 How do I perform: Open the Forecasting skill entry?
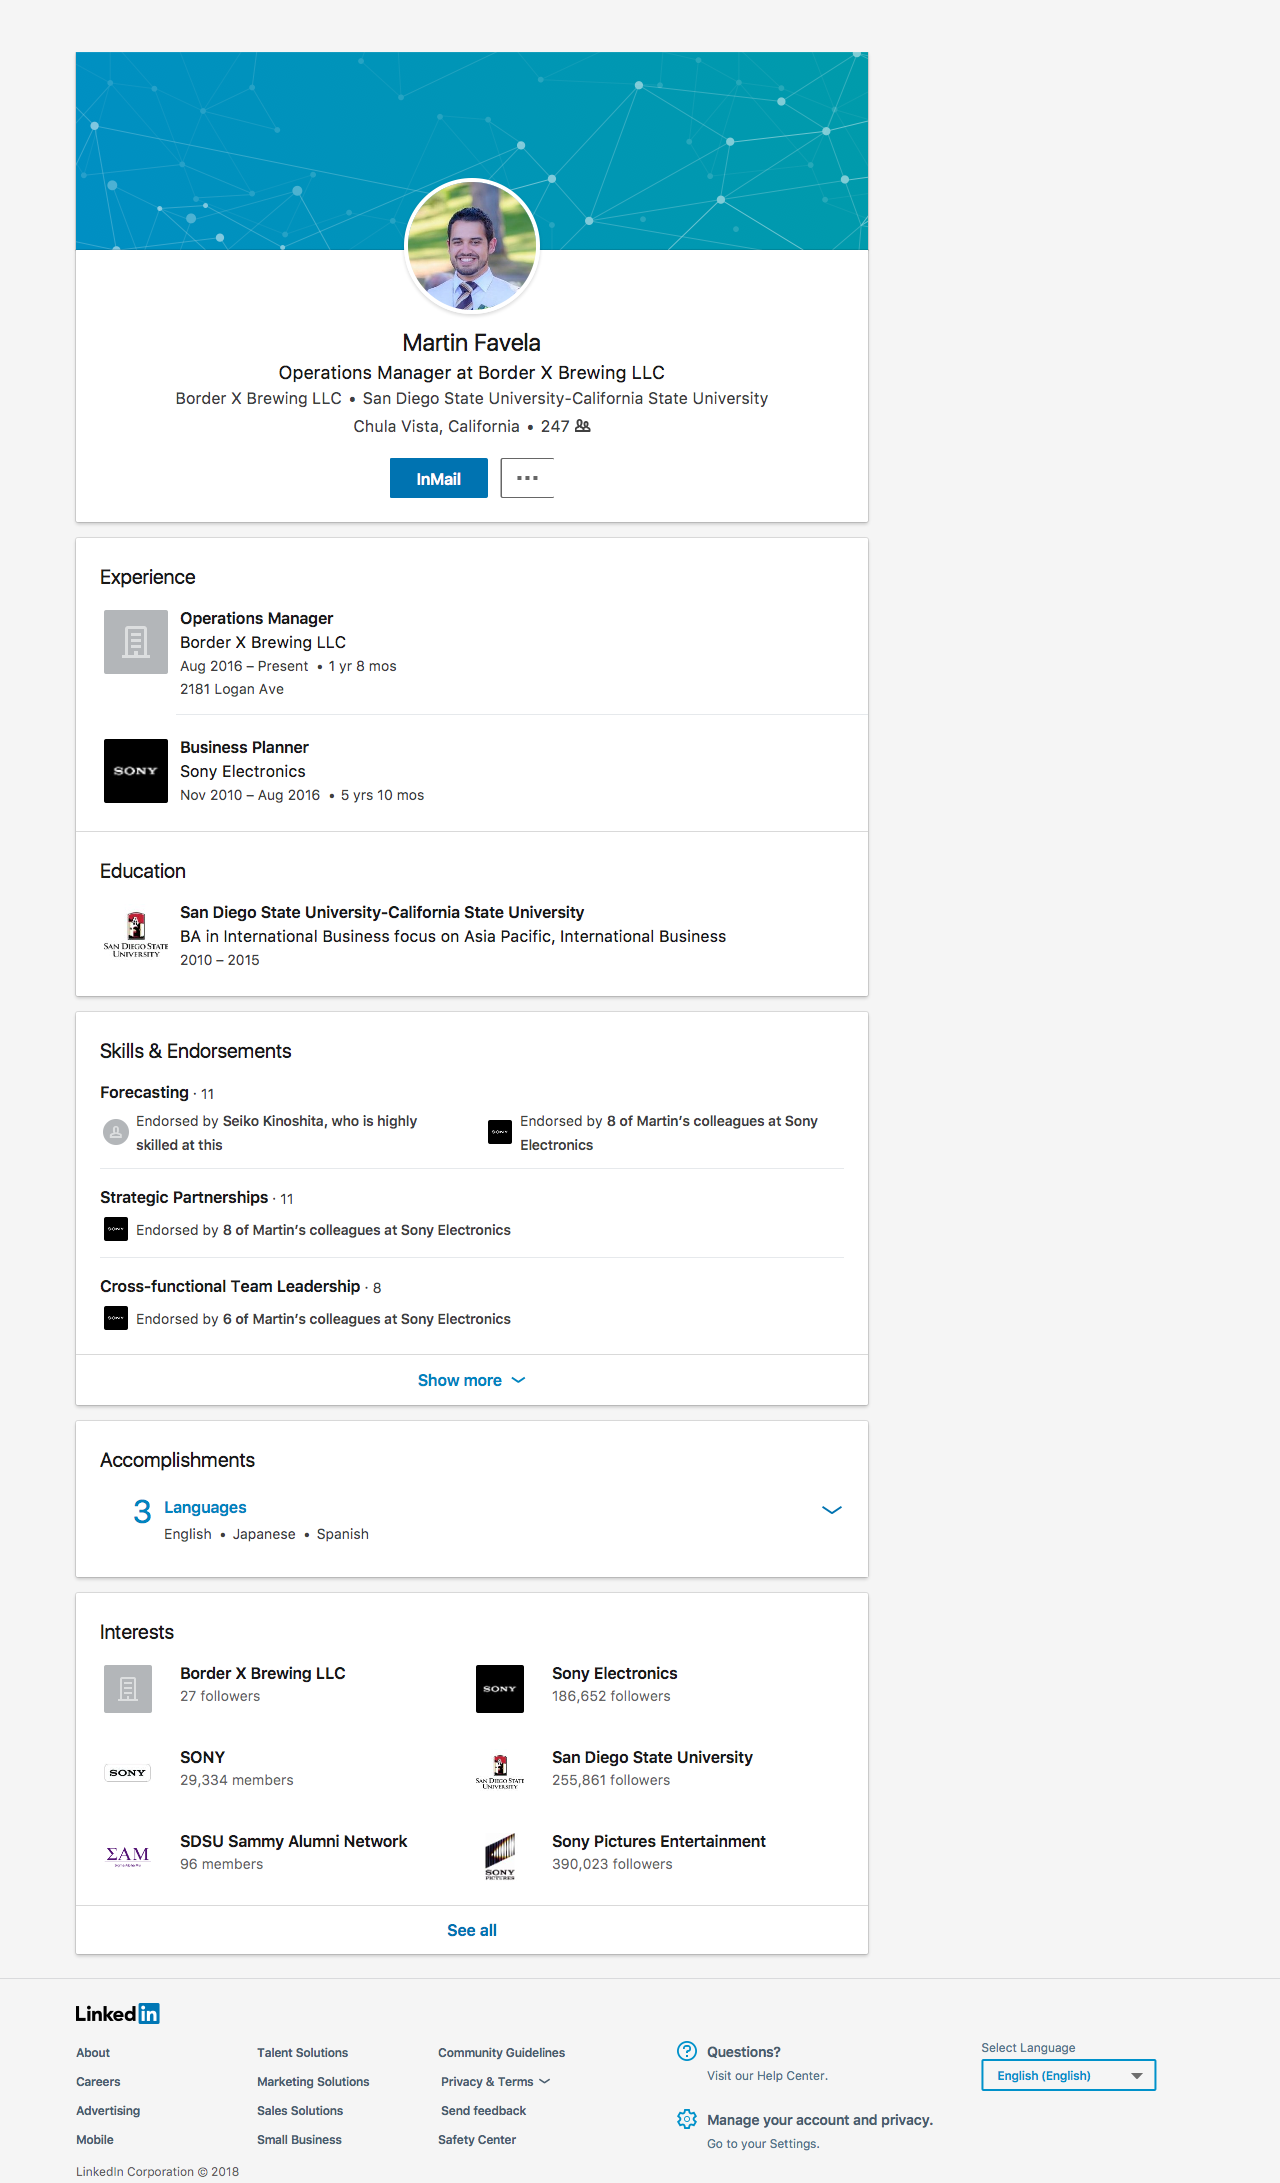click(x=144, y=1092)
